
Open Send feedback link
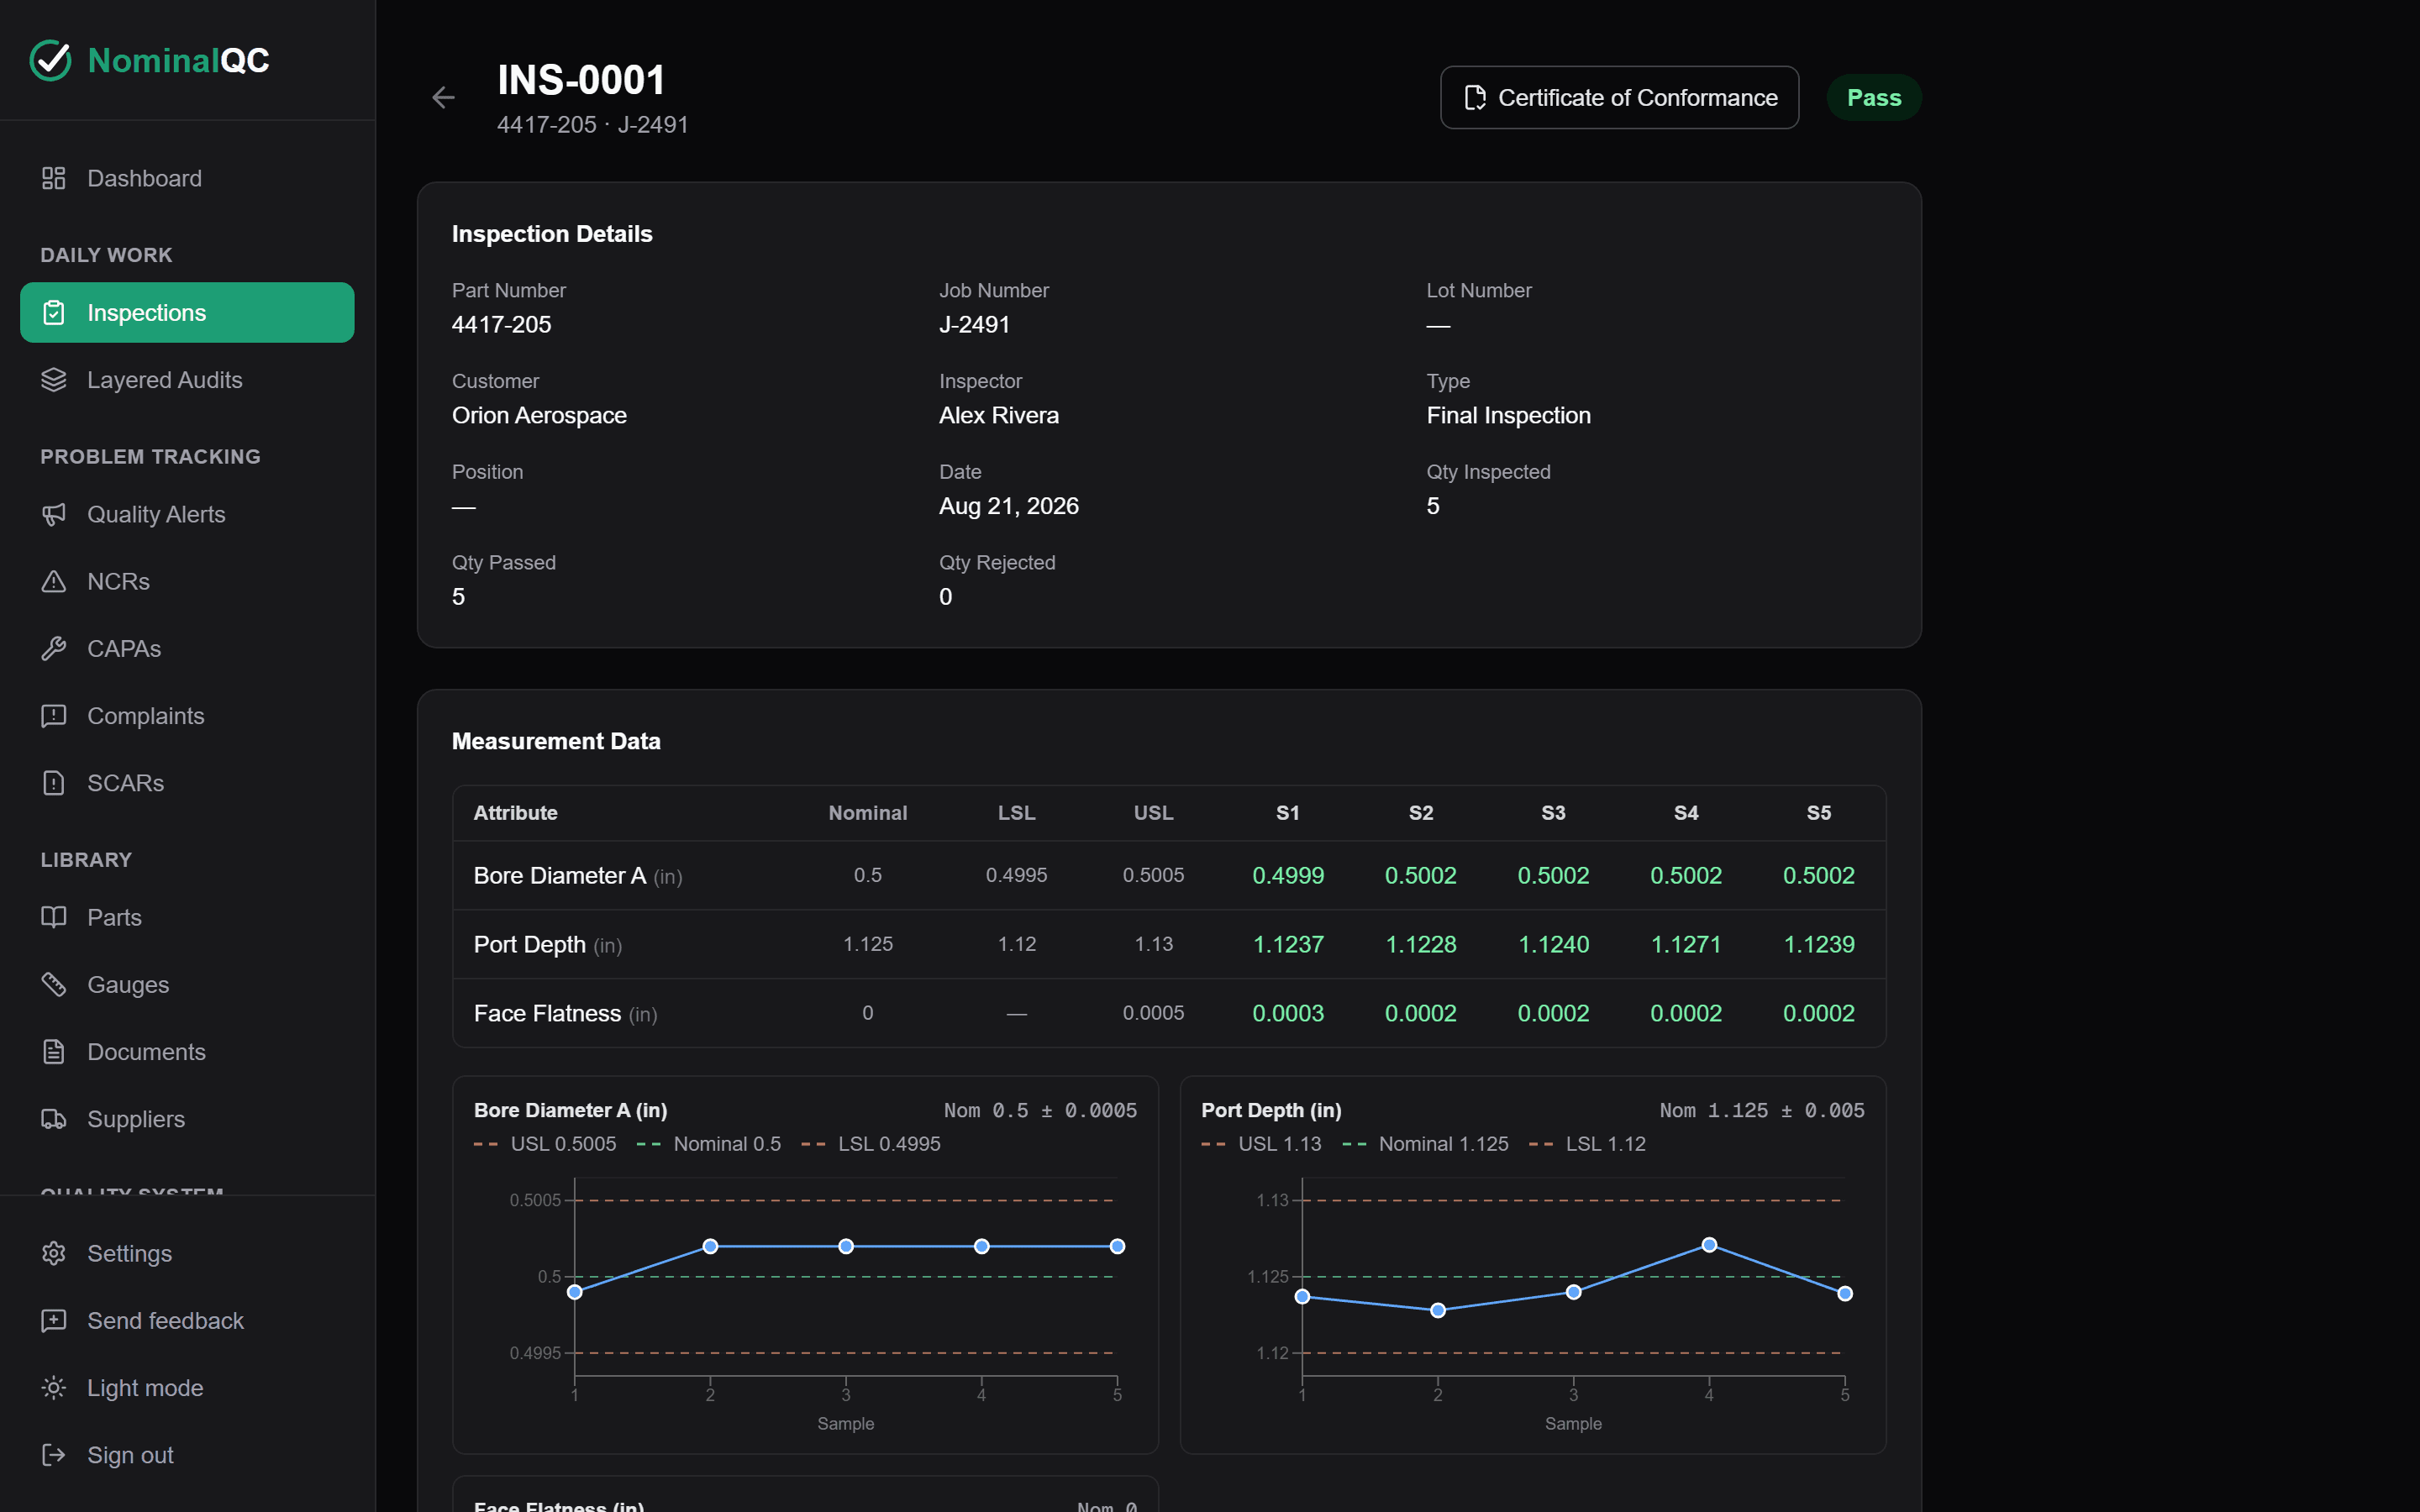[187, 1321]
